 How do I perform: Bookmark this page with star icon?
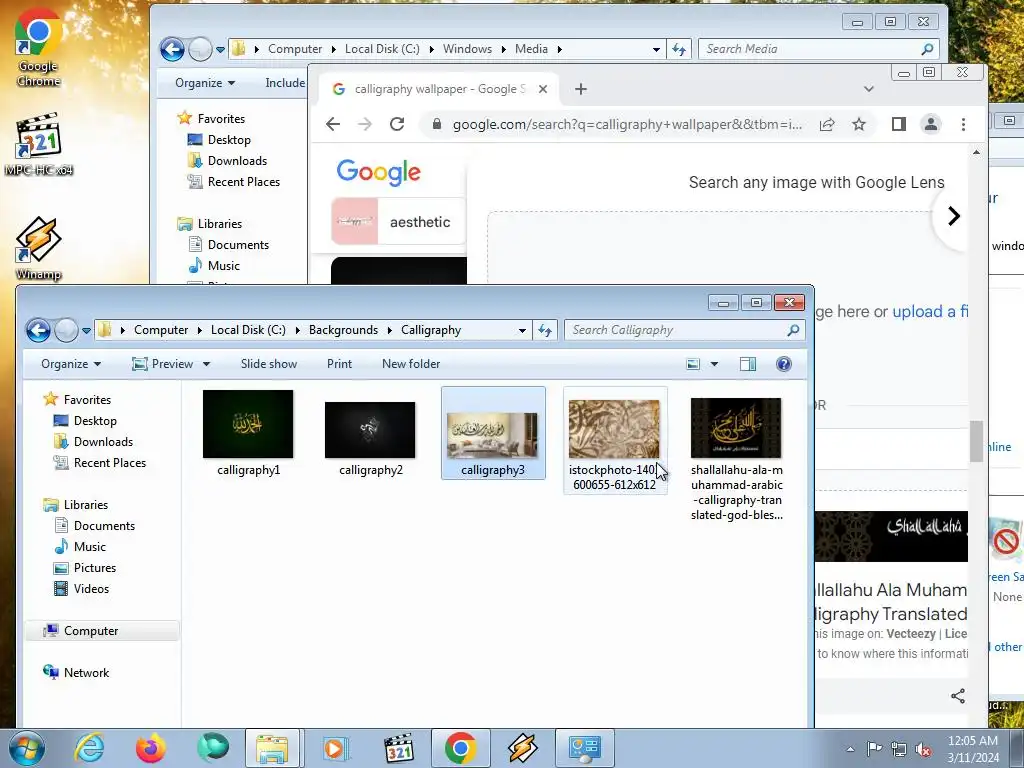859,124
